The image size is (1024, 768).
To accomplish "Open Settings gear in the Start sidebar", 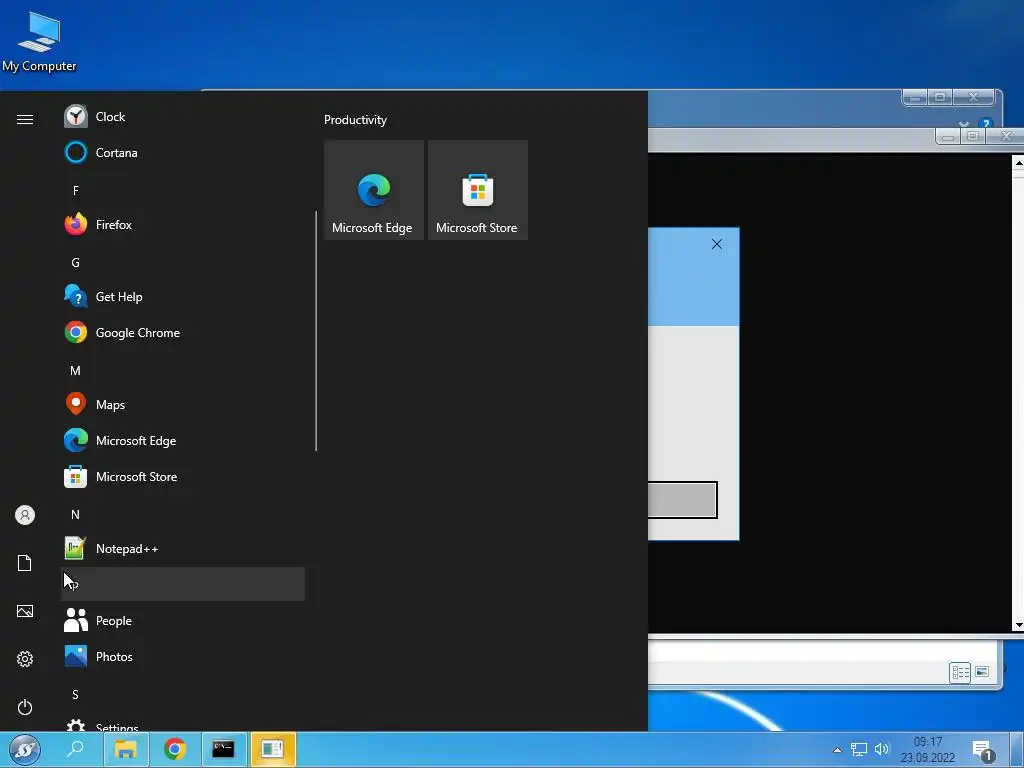I will [25, 659].
